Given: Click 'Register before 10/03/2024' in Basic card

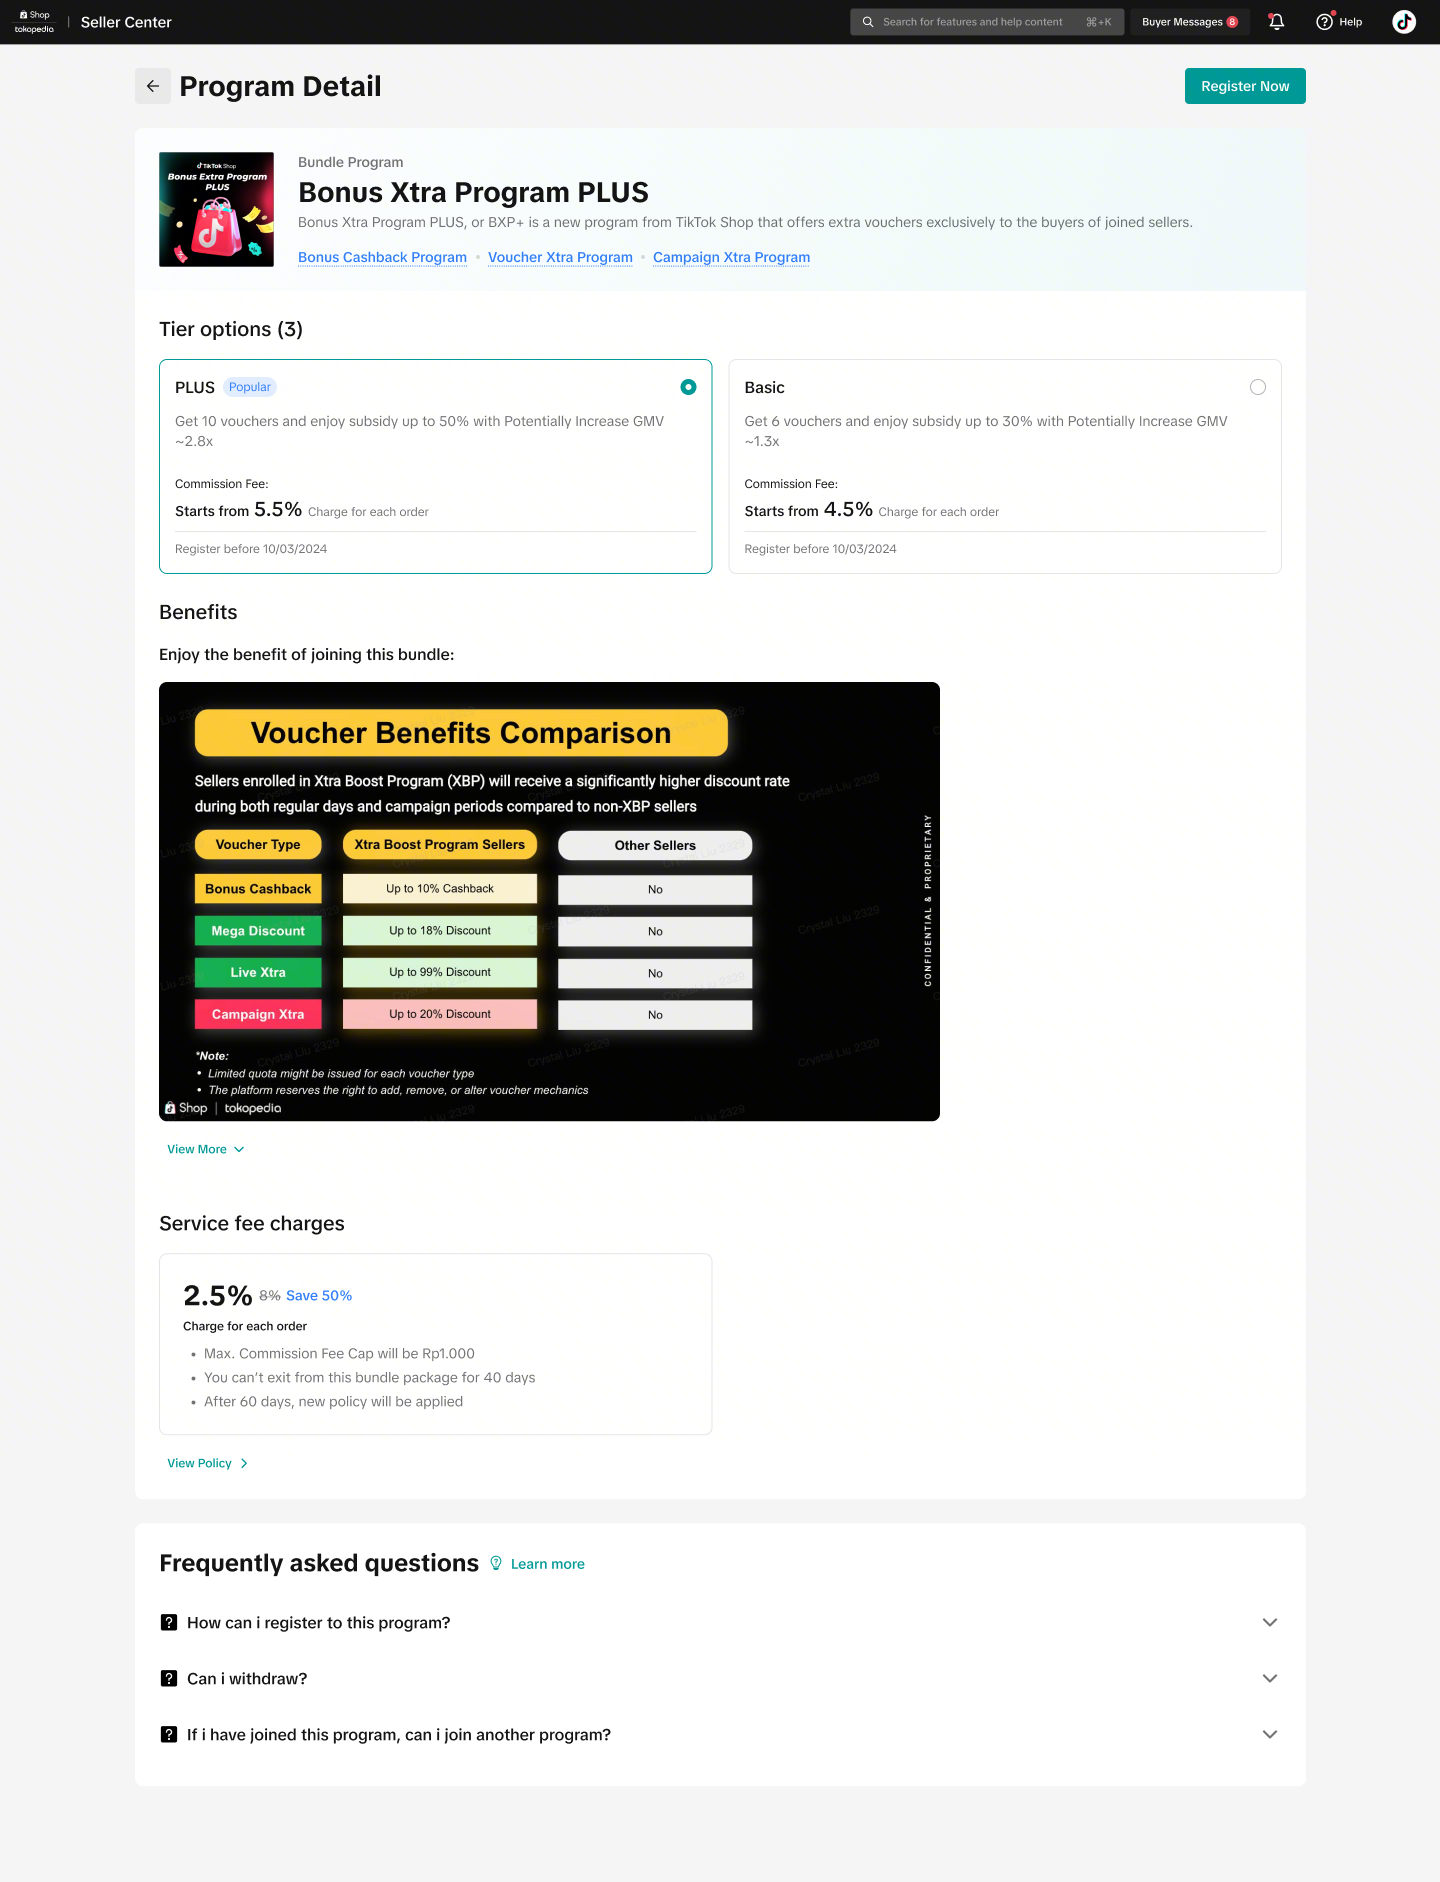Looking at the screenshot, I should [x=820, y=549].
